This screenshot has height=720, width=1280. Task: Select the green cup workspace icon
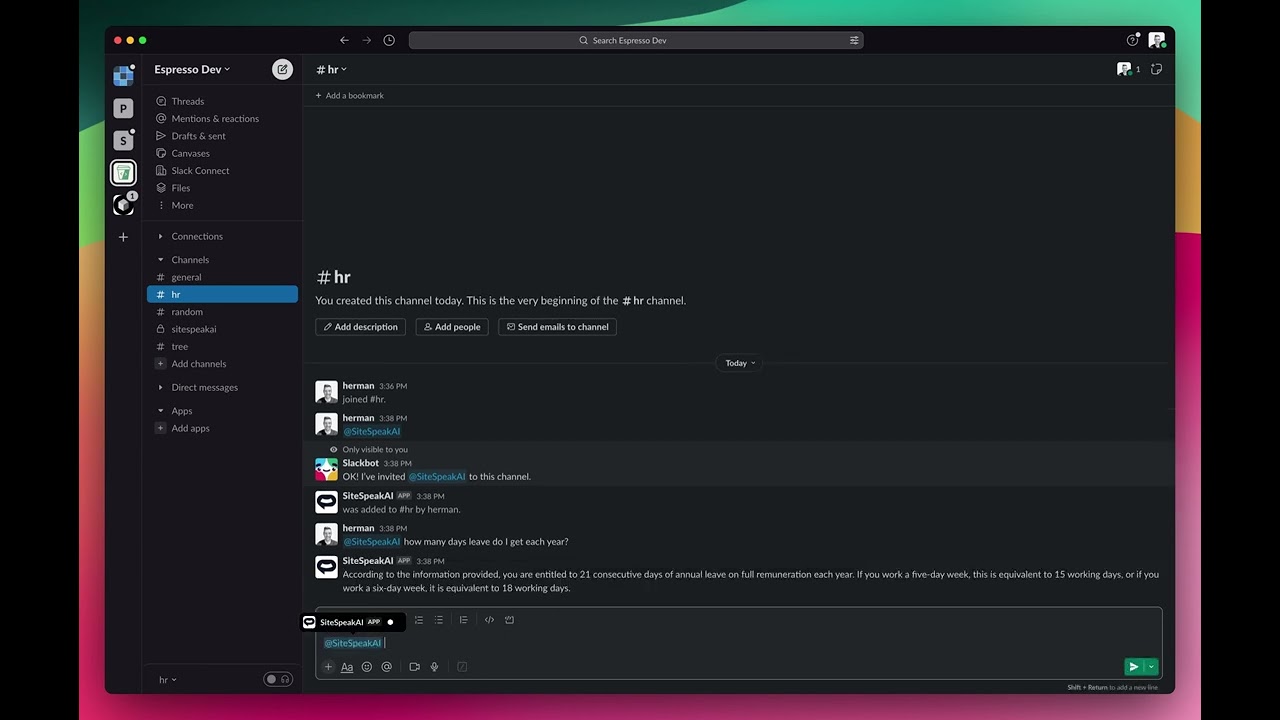point(123,172)
